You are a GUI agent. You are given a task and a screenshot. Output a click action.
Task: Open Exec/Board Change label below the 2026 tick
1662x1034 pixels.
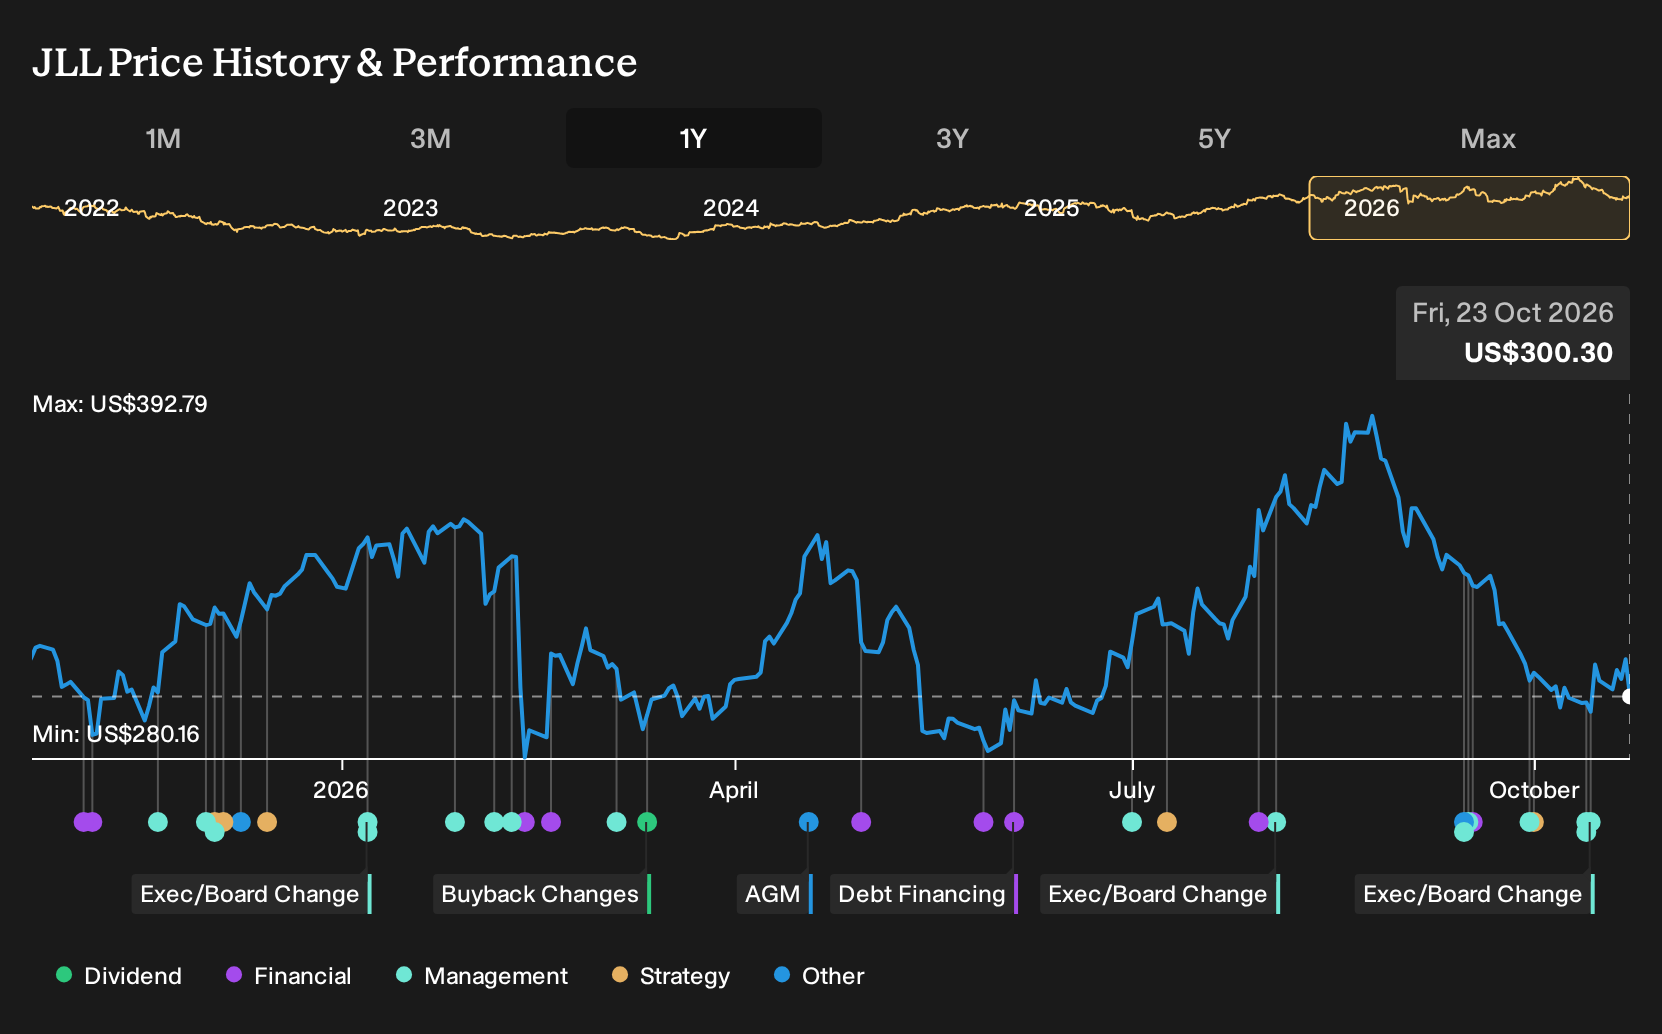pyautogui.click(x=252, y=894)
